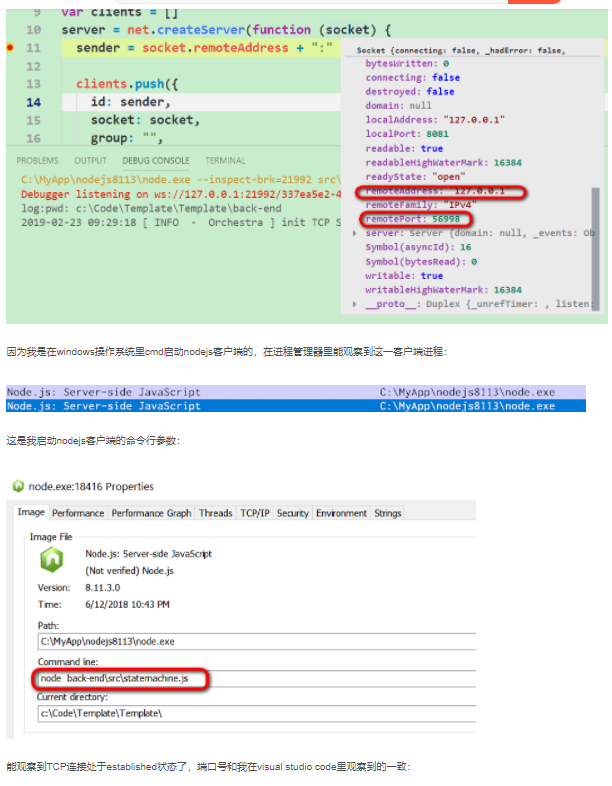Click the bytesWritten: 0 property
Image resolution: width=612 pixels, height=786 pixels.
[x=407, y=64]
